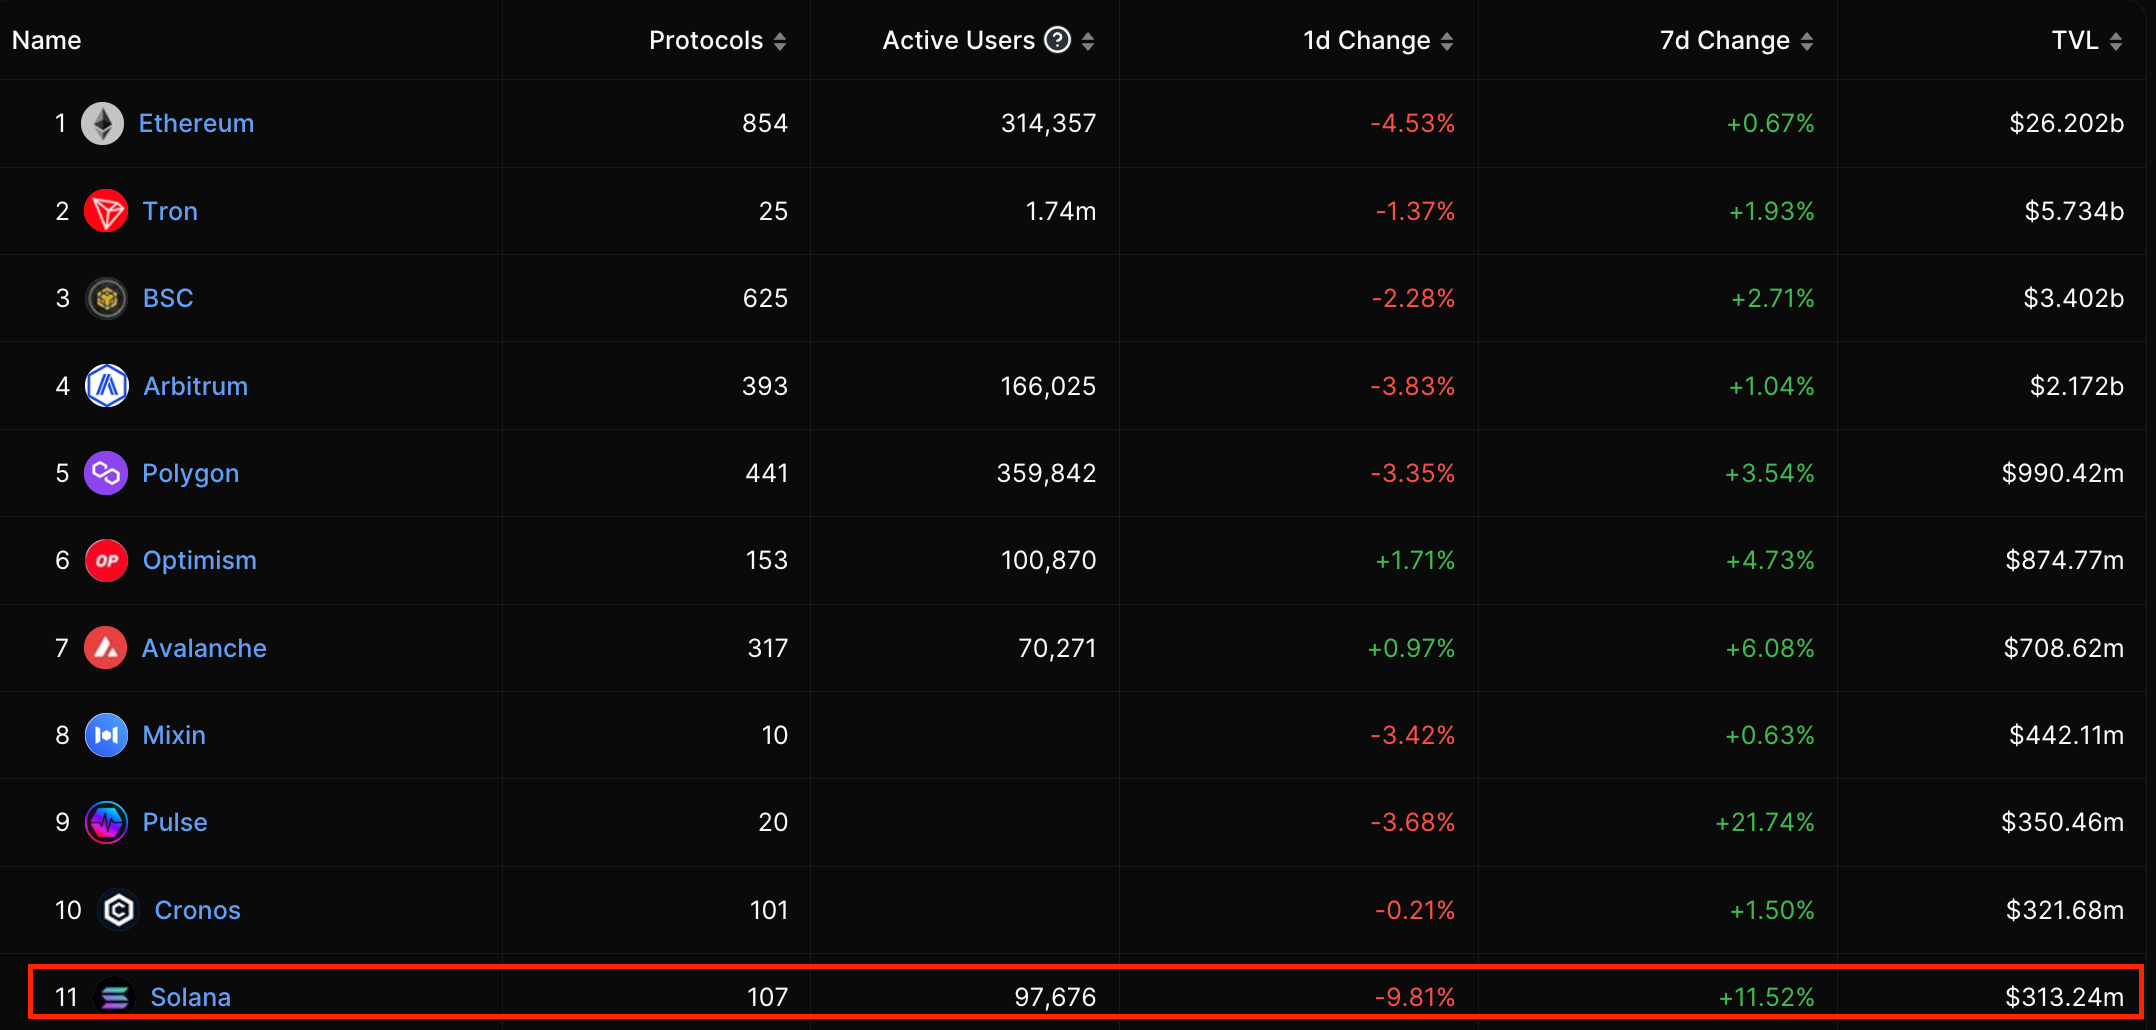Select Optimism 1d change +1.71%

(x=1415, y=560)
